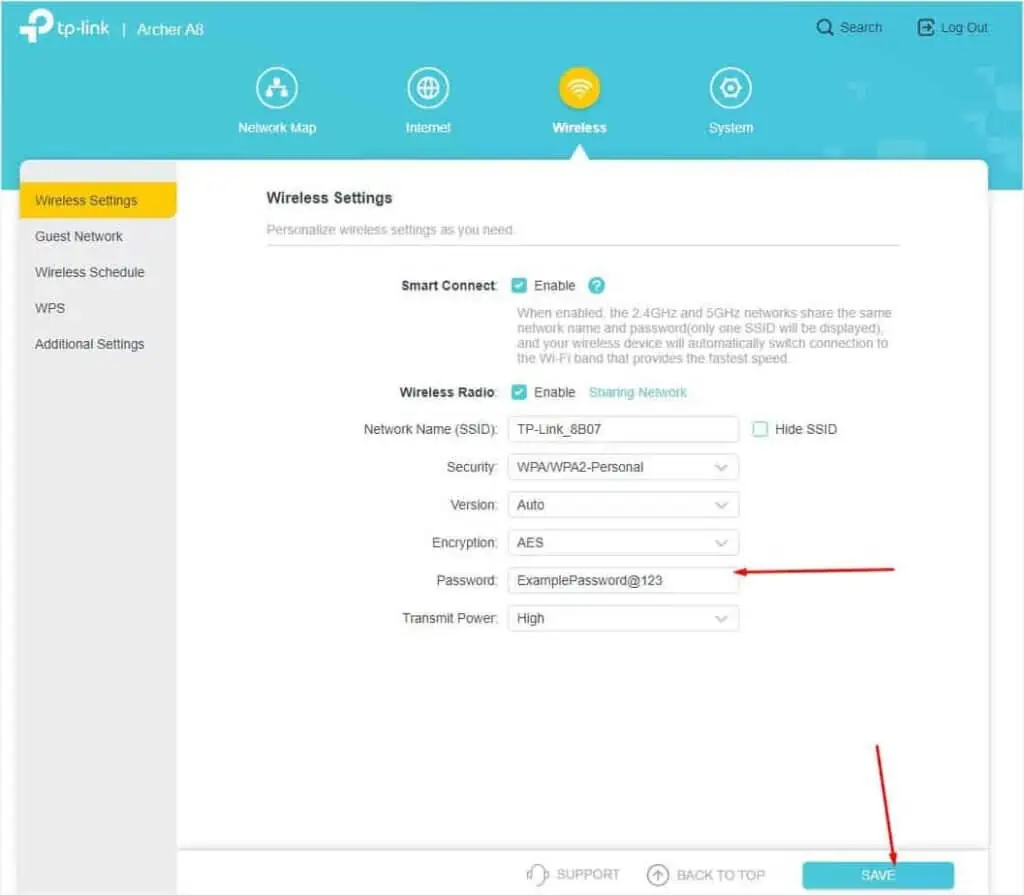Screen dimensions: 1024x895
Task: Open the WPS settings page
Action: (x=49, y=308)
